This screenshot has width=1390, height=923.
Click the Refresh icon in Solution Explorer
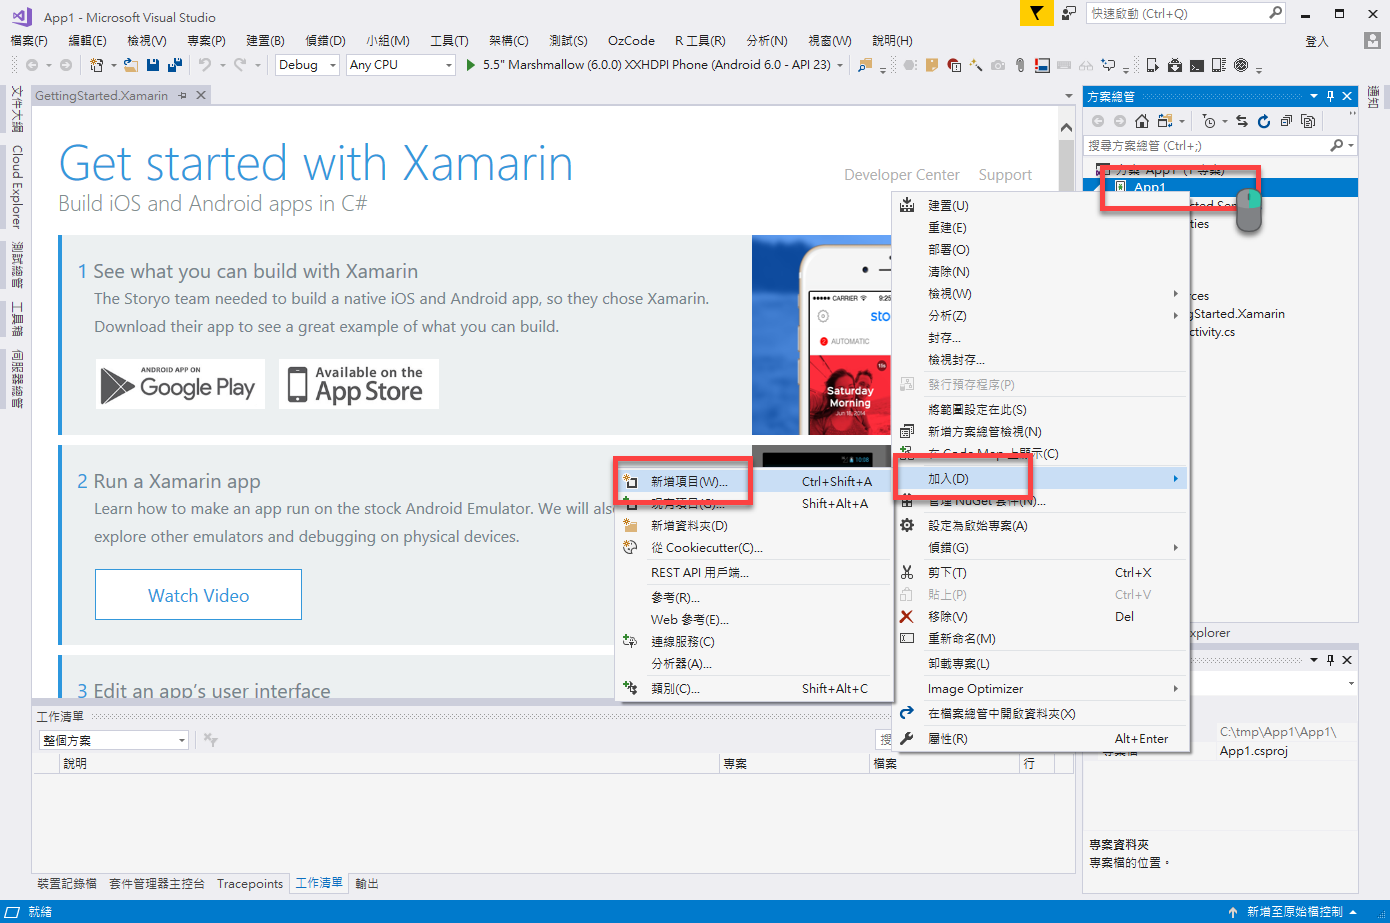pyautogui.click(x=1264, y=121)
